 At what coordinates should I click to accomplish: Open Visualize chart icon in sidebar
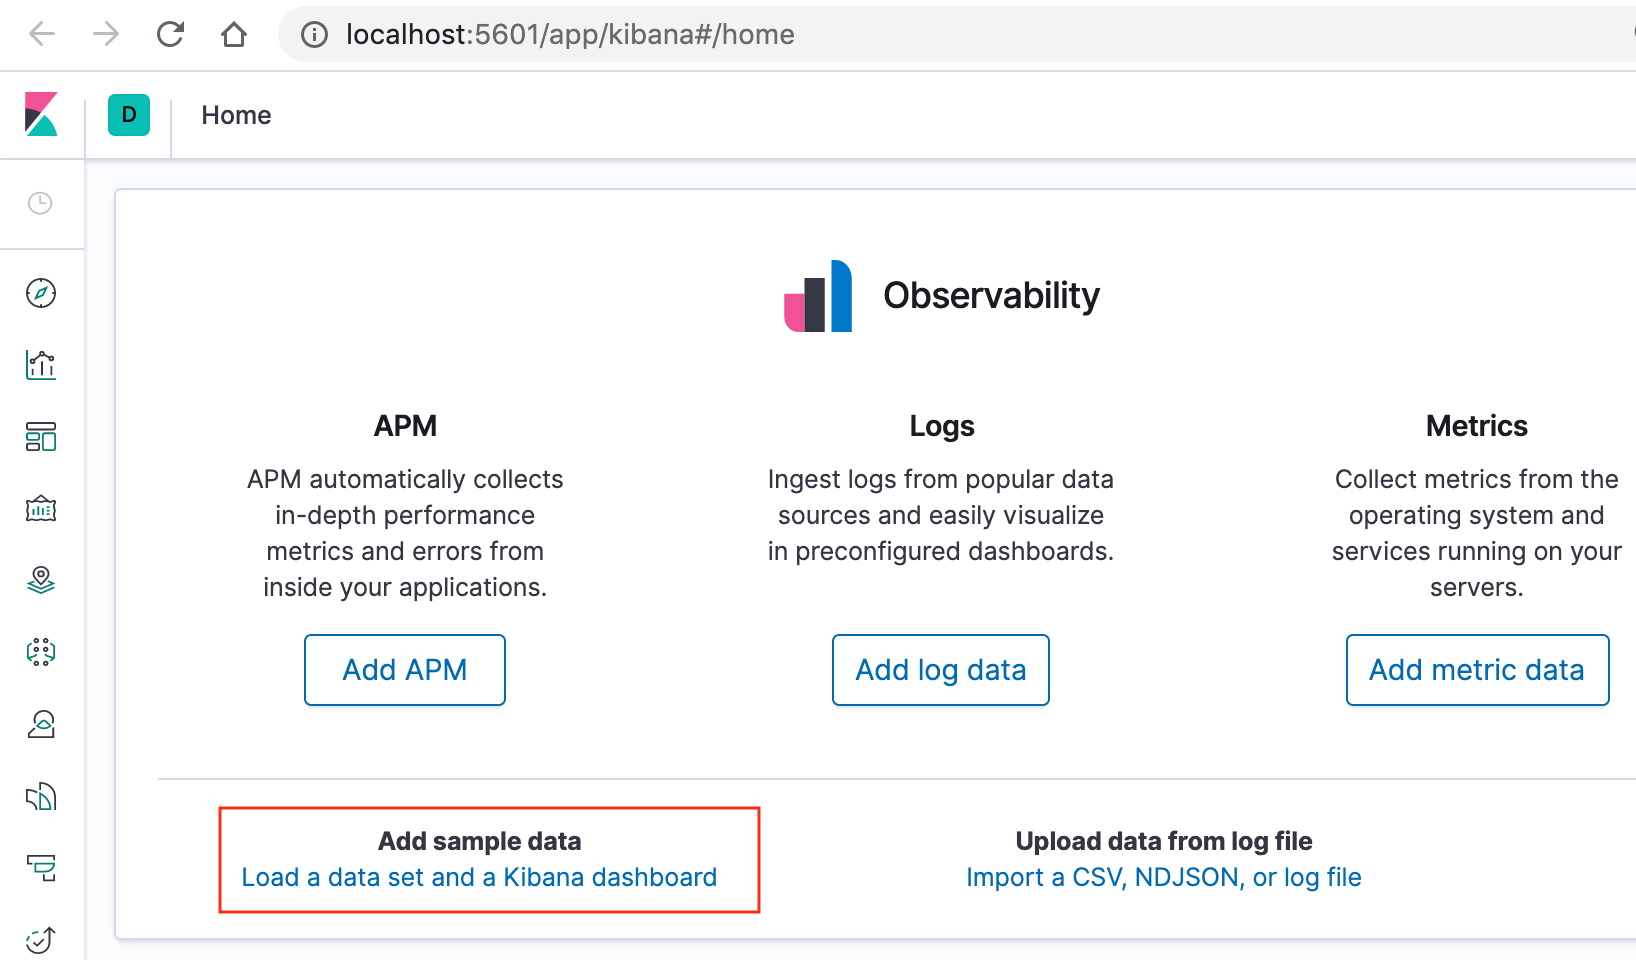(41, 365)
